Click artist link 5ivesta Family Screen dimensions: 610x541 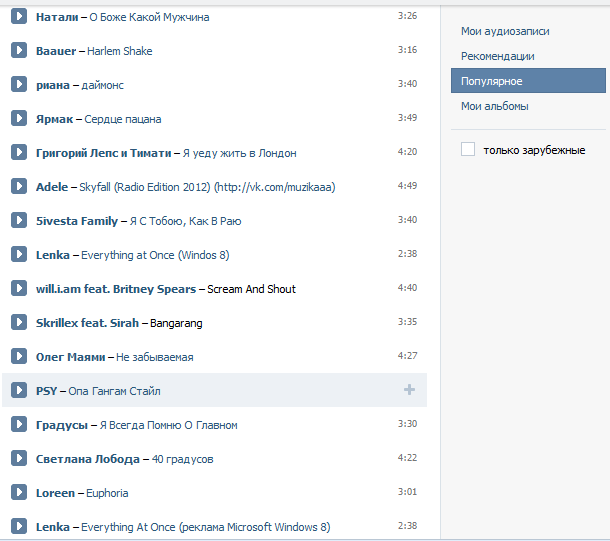pyautogui.click(x=77, y=221)
